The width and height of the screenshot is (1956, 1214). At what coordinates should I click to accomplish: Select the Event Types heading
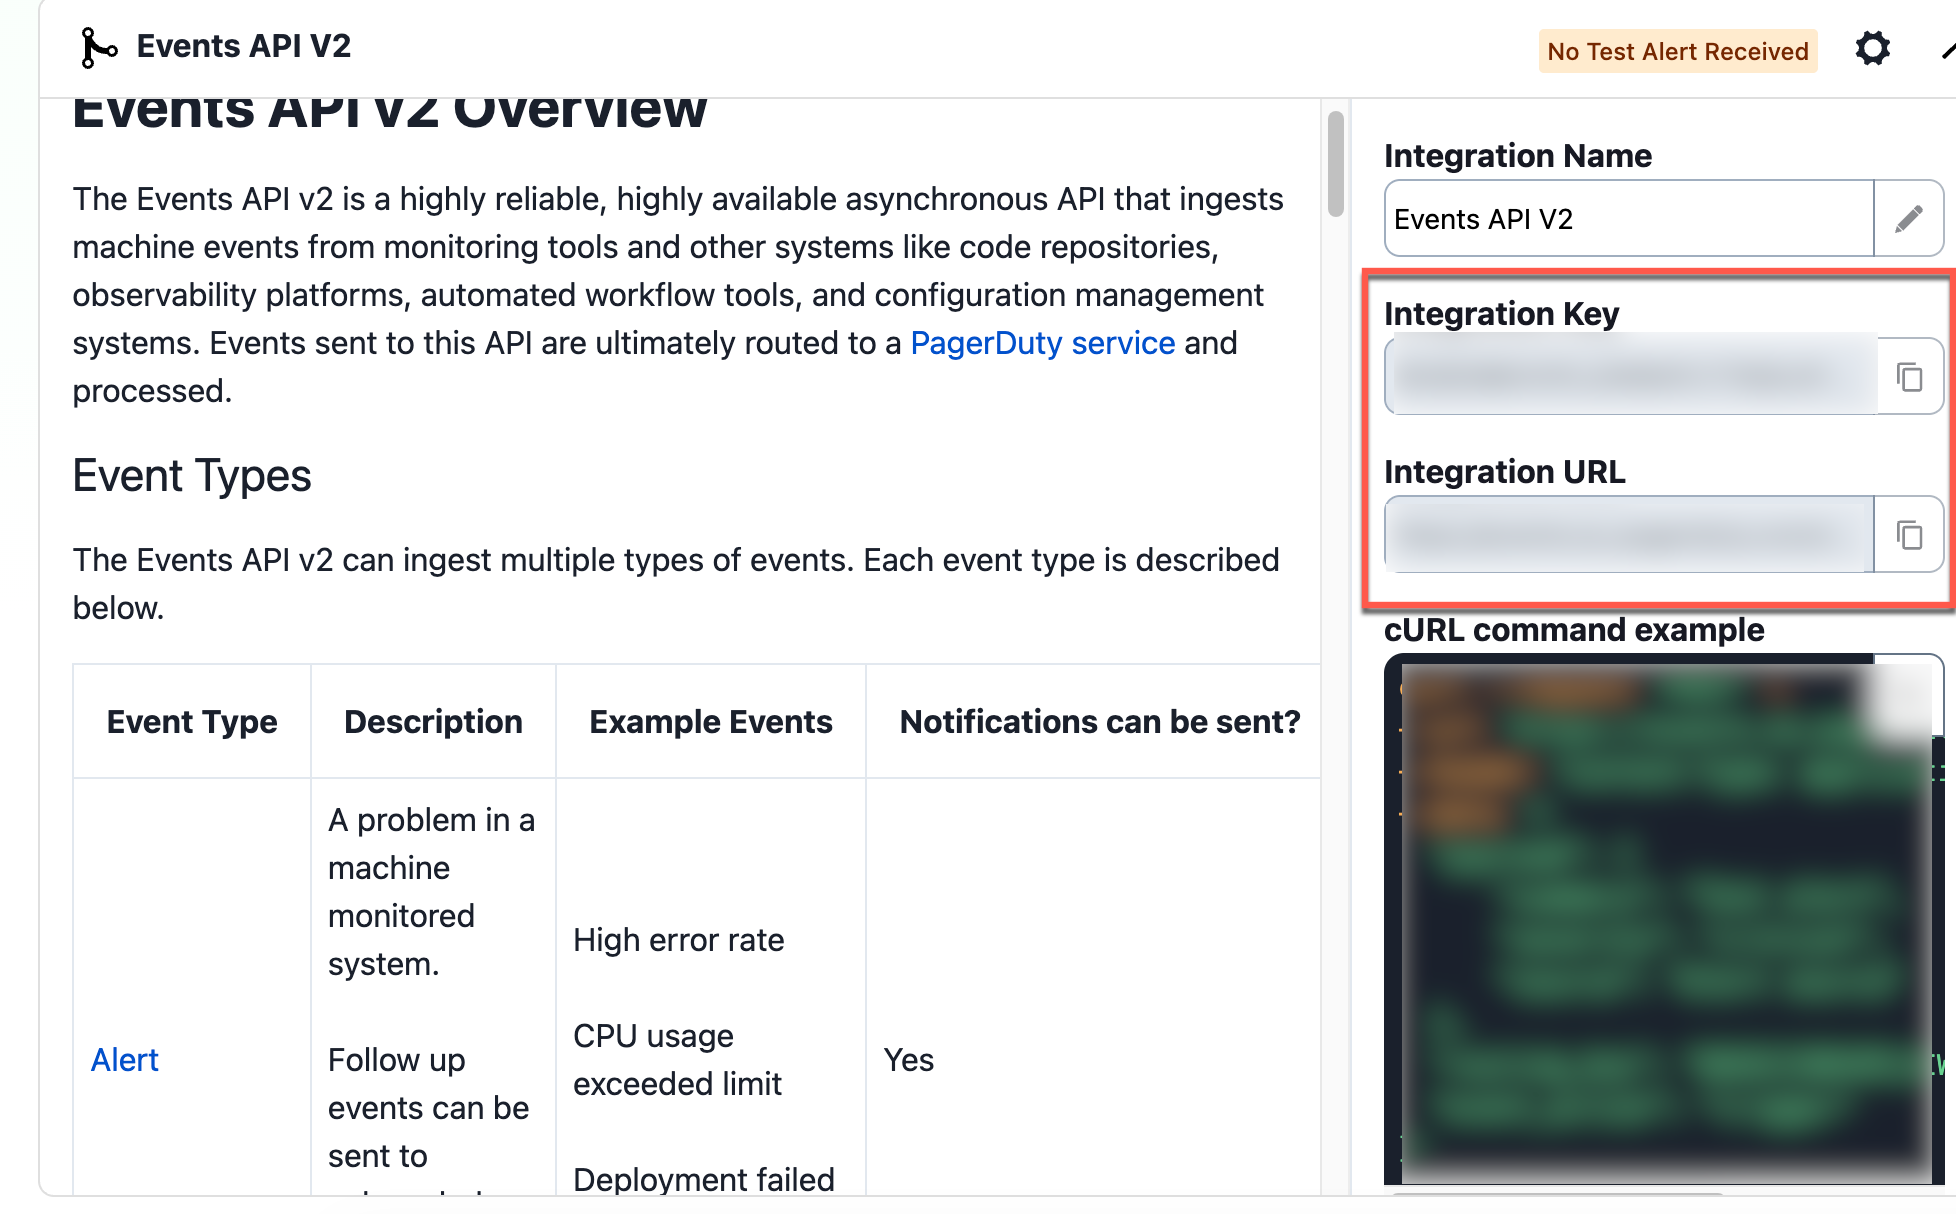pos(192,476)
